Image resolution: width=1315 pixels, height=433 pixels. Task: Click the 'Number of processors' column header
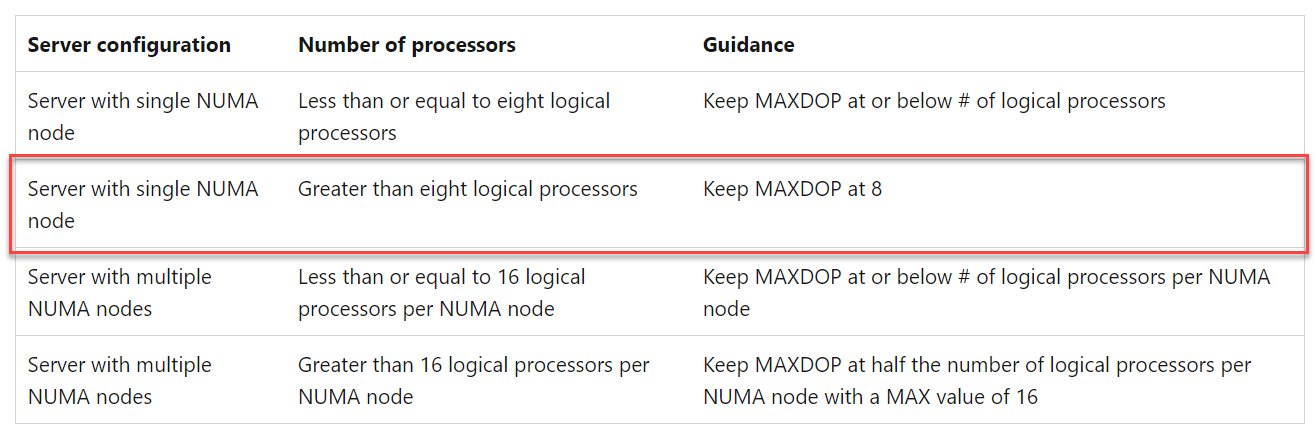point(407,45)
